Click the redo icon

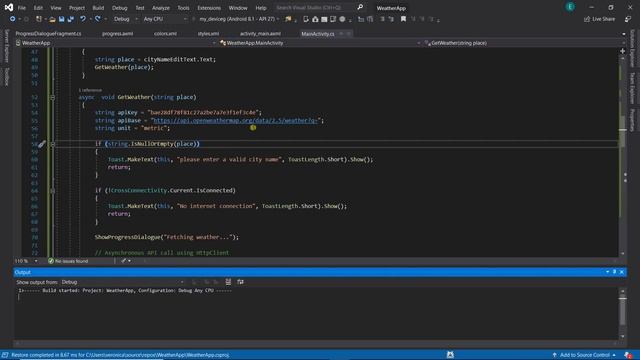pyautogui.click(x=98, y=19)
